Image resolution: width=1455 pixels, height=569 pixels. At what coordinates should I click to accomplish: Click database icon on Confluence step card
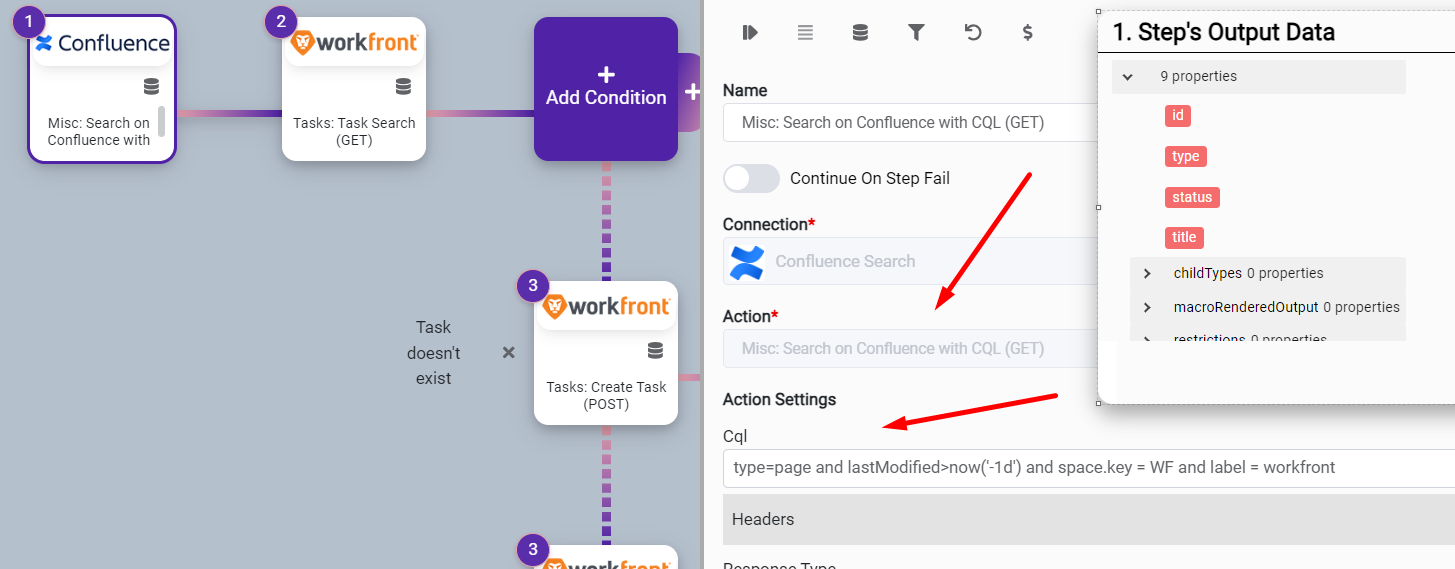[x=151, y=86]
